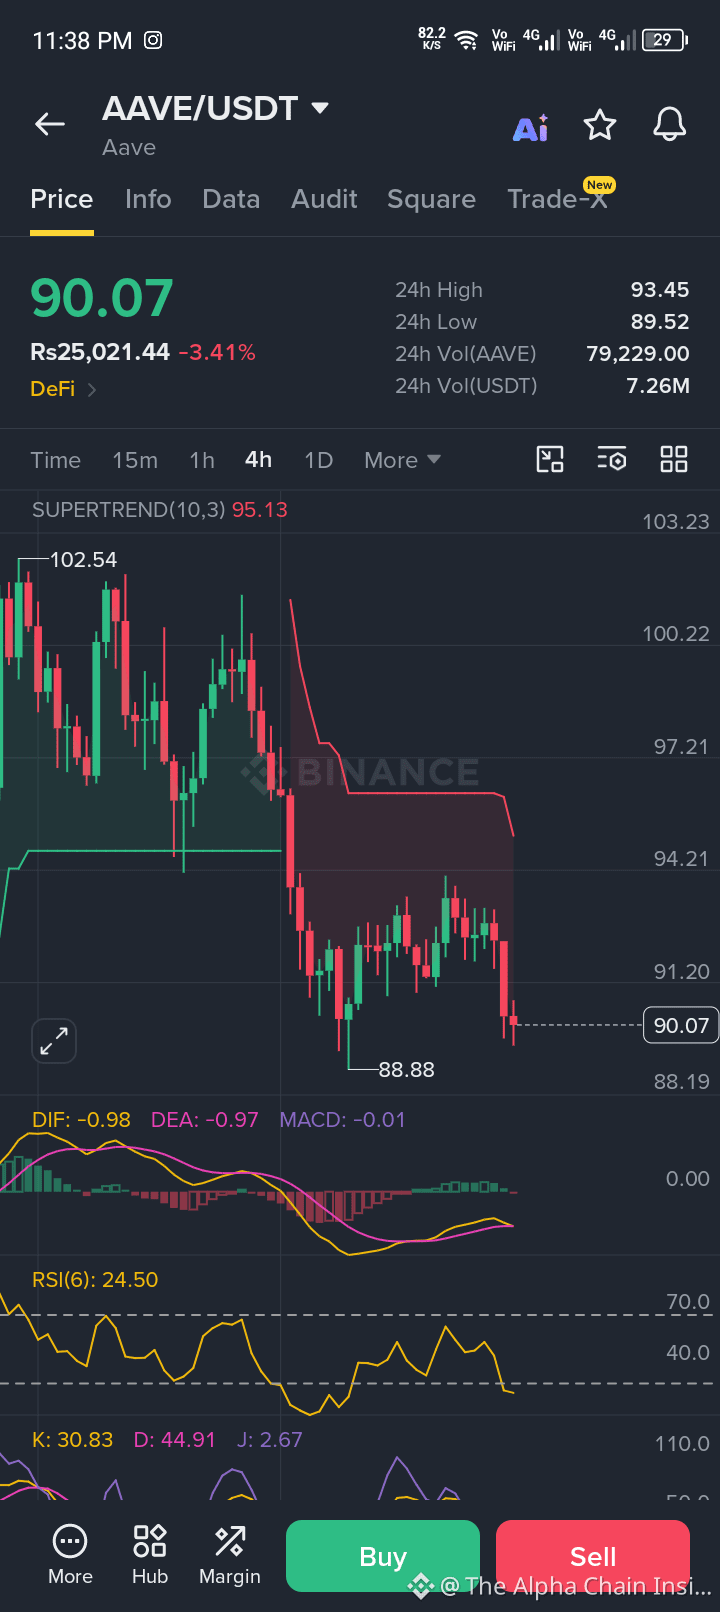This screenshot has height=1612, width=720.
Task: Tap the large green 90.07 price
Action: point(102,298)
